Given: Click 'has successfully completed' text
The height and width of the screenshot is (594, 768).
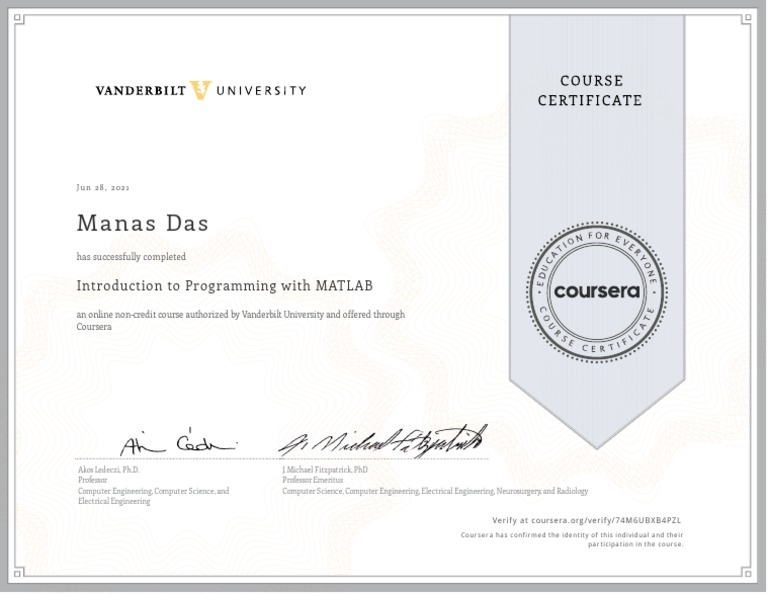Looking at the screenshot, I should pos(131,257).
